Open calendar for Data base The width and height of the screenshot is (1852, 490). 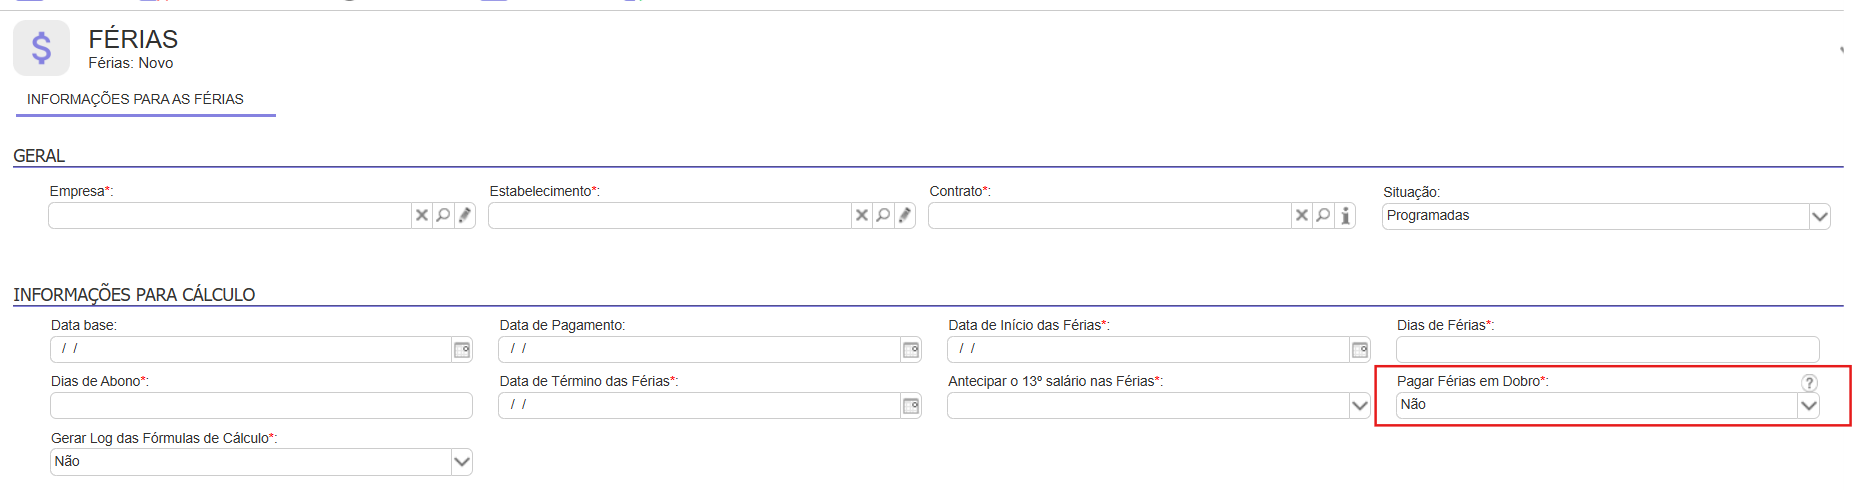tap(462, 350)
